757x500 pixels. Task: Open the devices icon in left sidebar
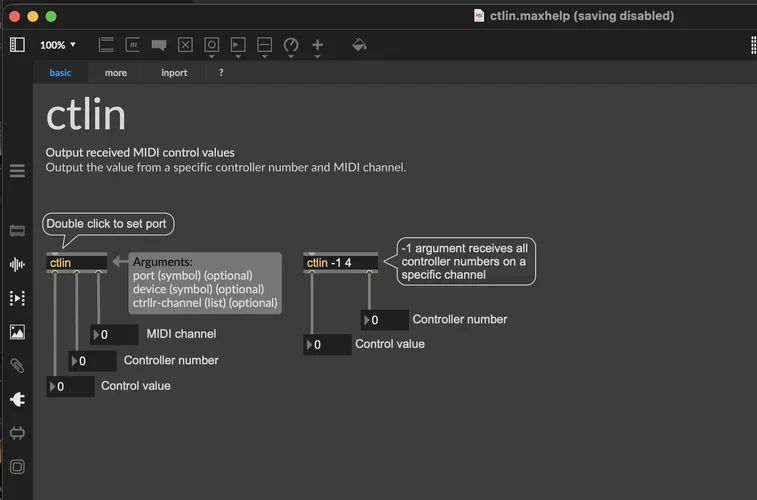pos(17,433)
